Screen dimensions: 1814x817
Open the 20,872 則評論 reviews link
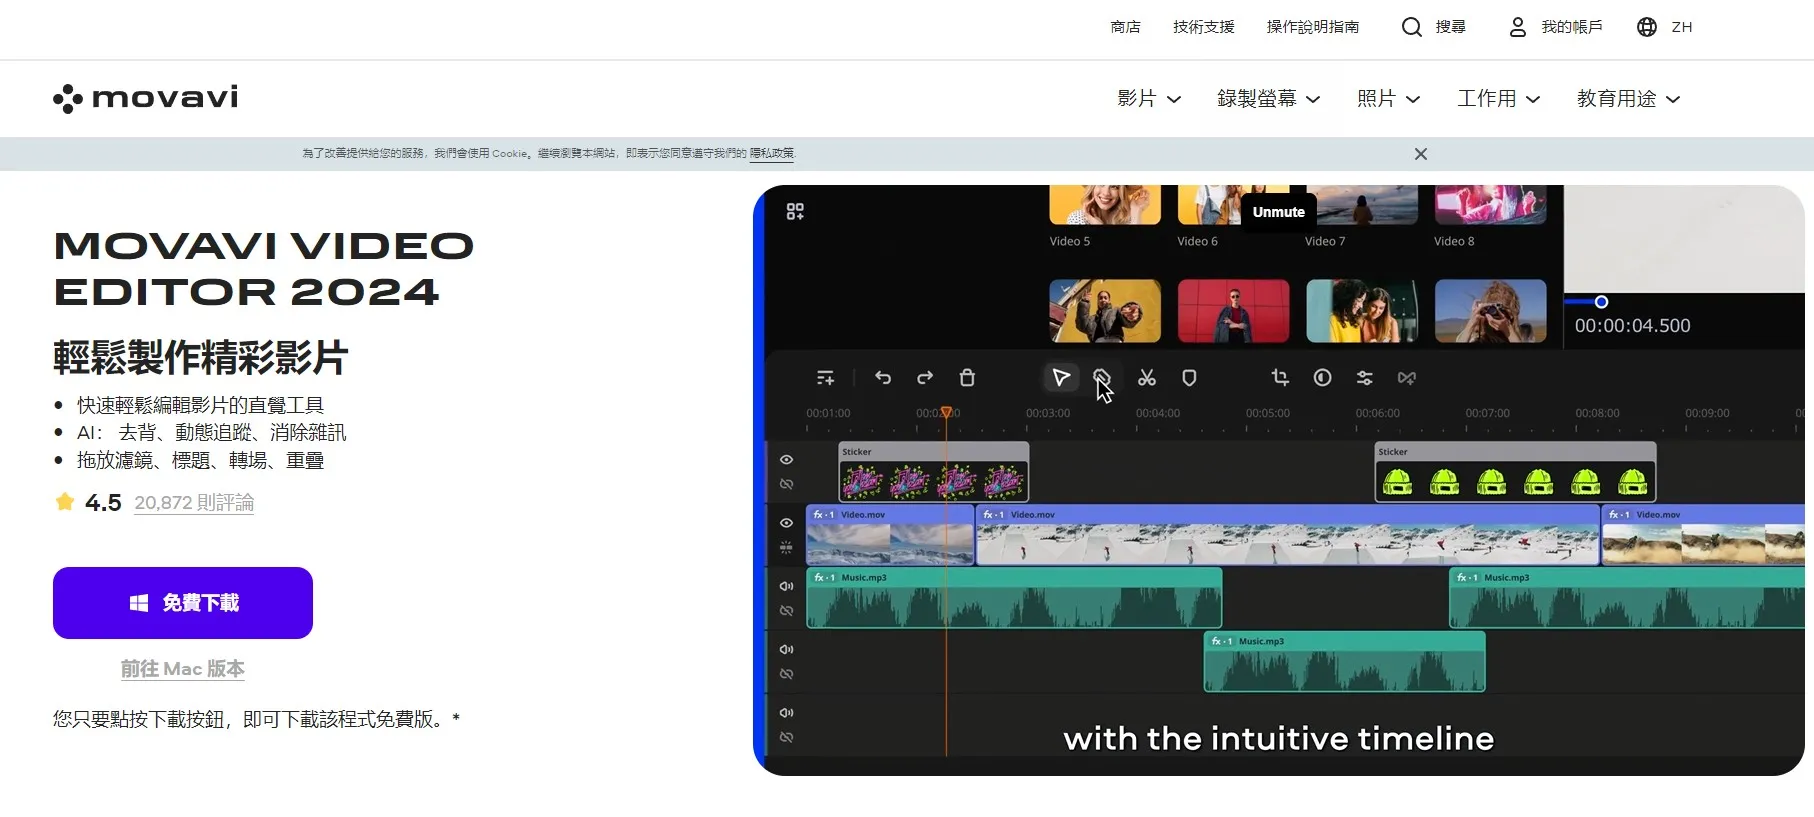[x=194, y=503]
